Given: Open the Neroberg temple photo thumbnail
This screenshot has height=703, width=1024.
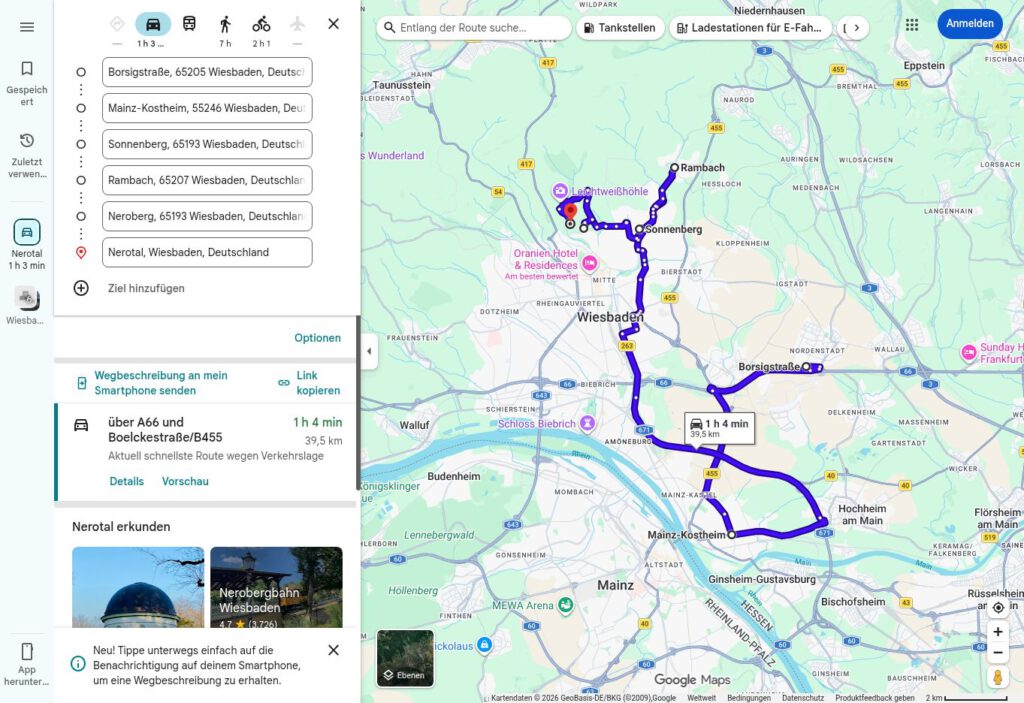Looking at the screenshot, I should point(138,587).
